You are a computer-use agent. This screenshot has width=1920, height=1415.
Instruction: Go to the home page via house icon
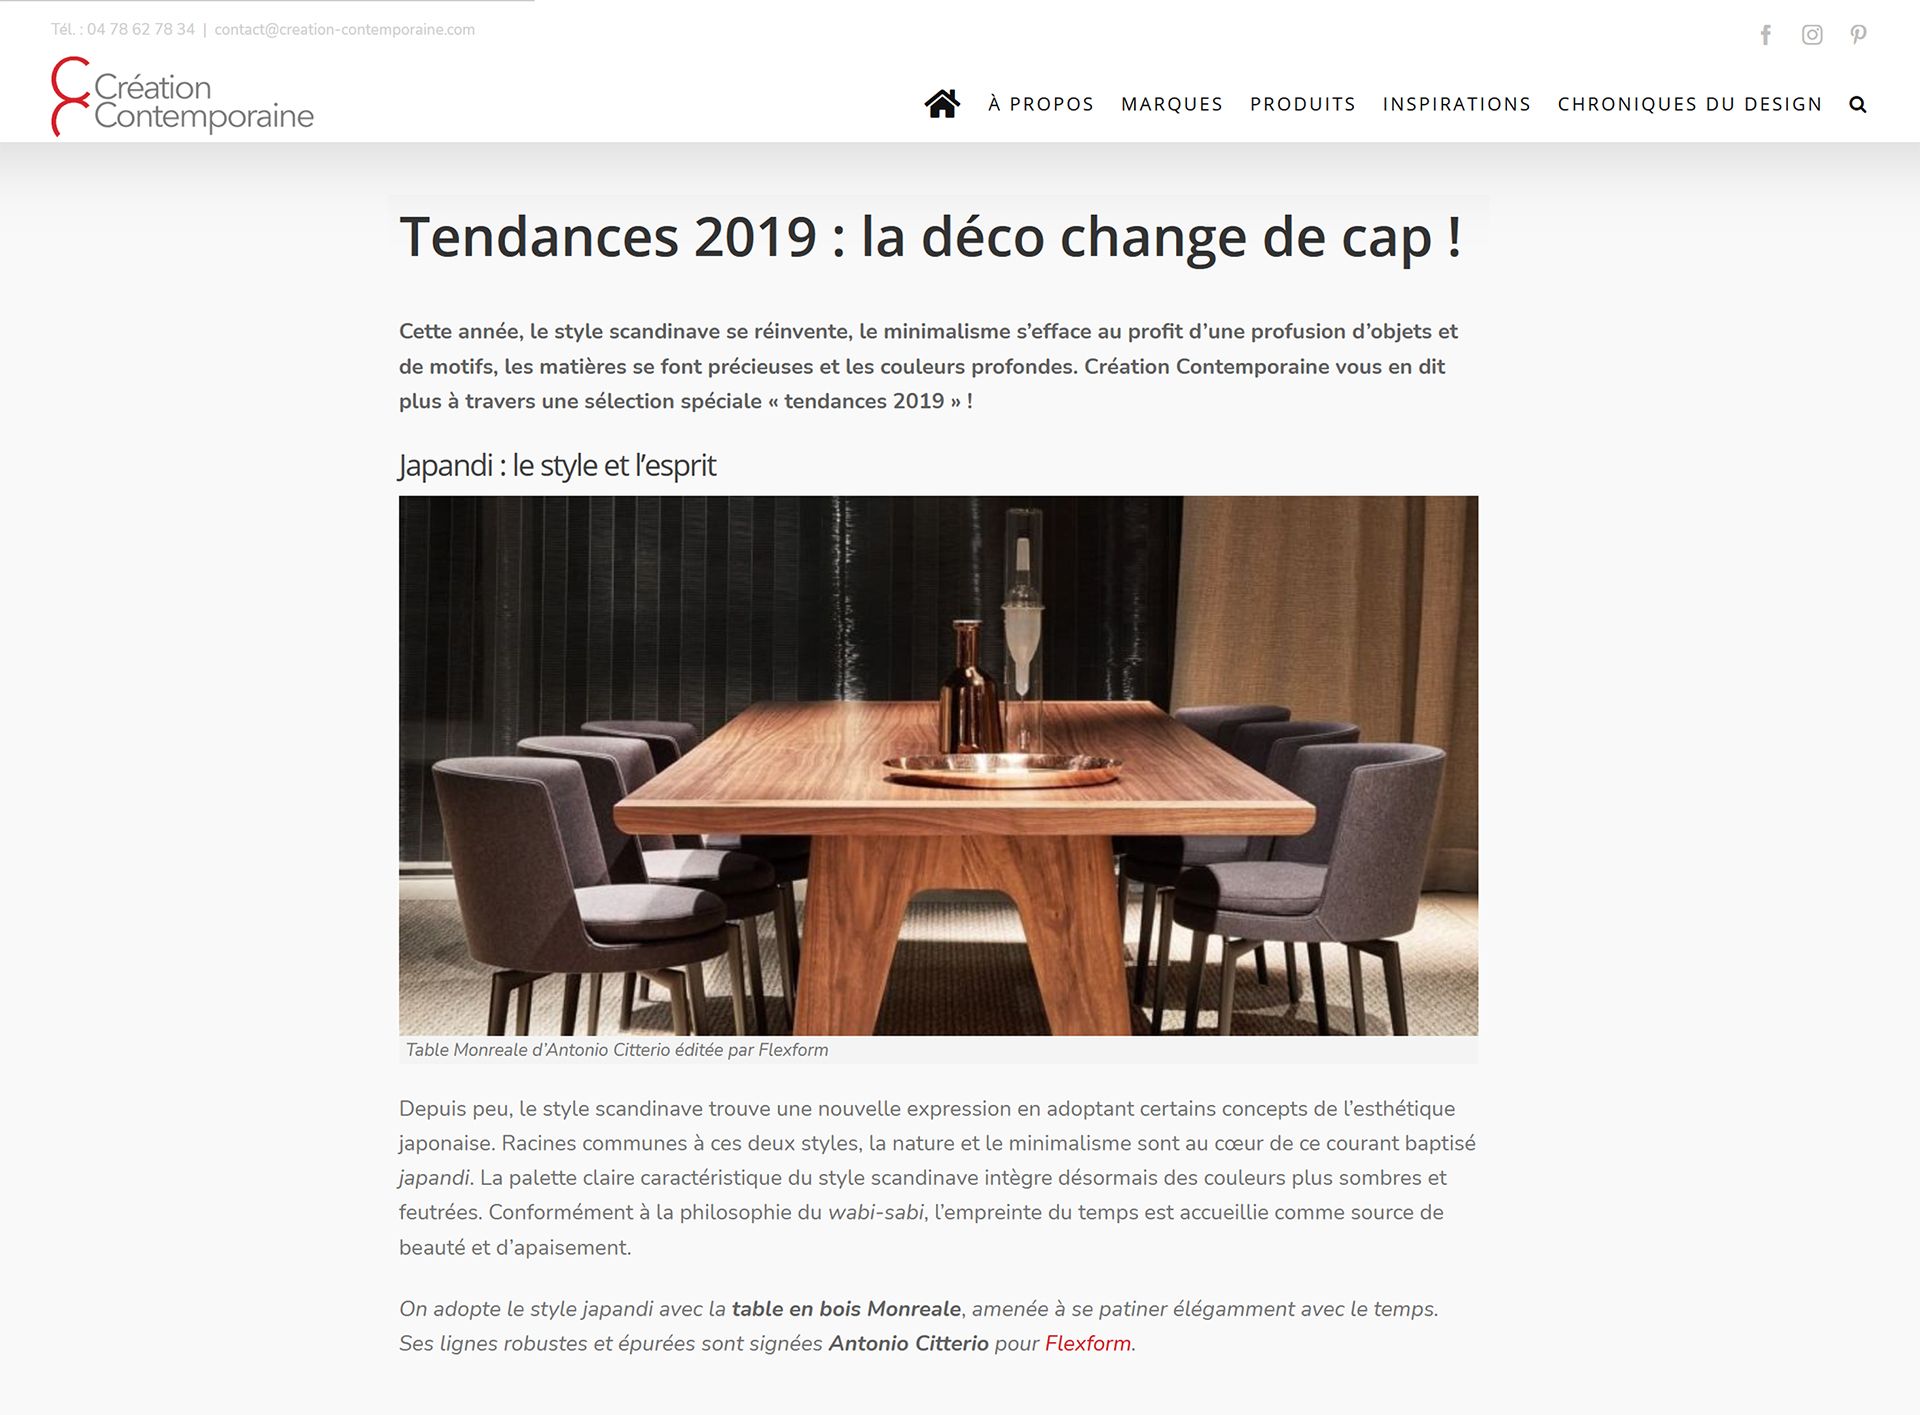coord(942,104)
